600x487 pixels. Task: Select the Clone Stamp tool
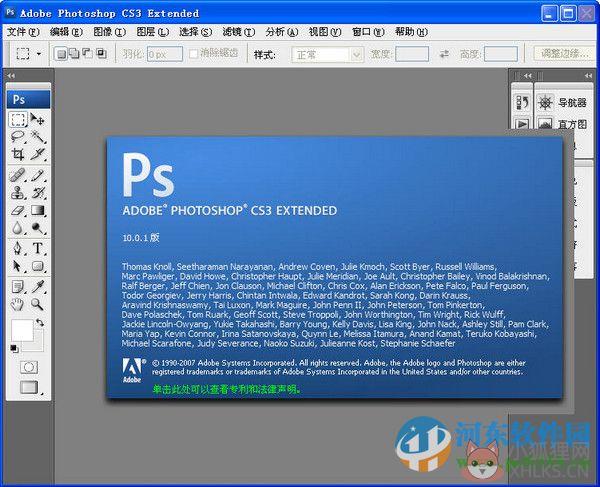tap(18, 192)
